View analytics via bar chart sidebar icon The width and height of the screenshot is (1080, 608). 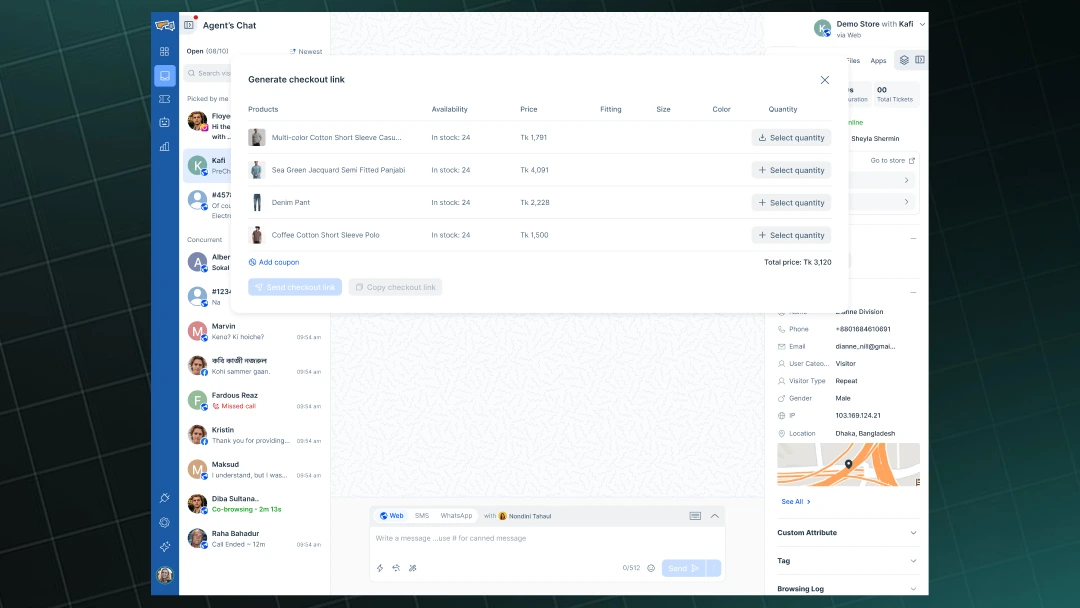tap(164, 146)
